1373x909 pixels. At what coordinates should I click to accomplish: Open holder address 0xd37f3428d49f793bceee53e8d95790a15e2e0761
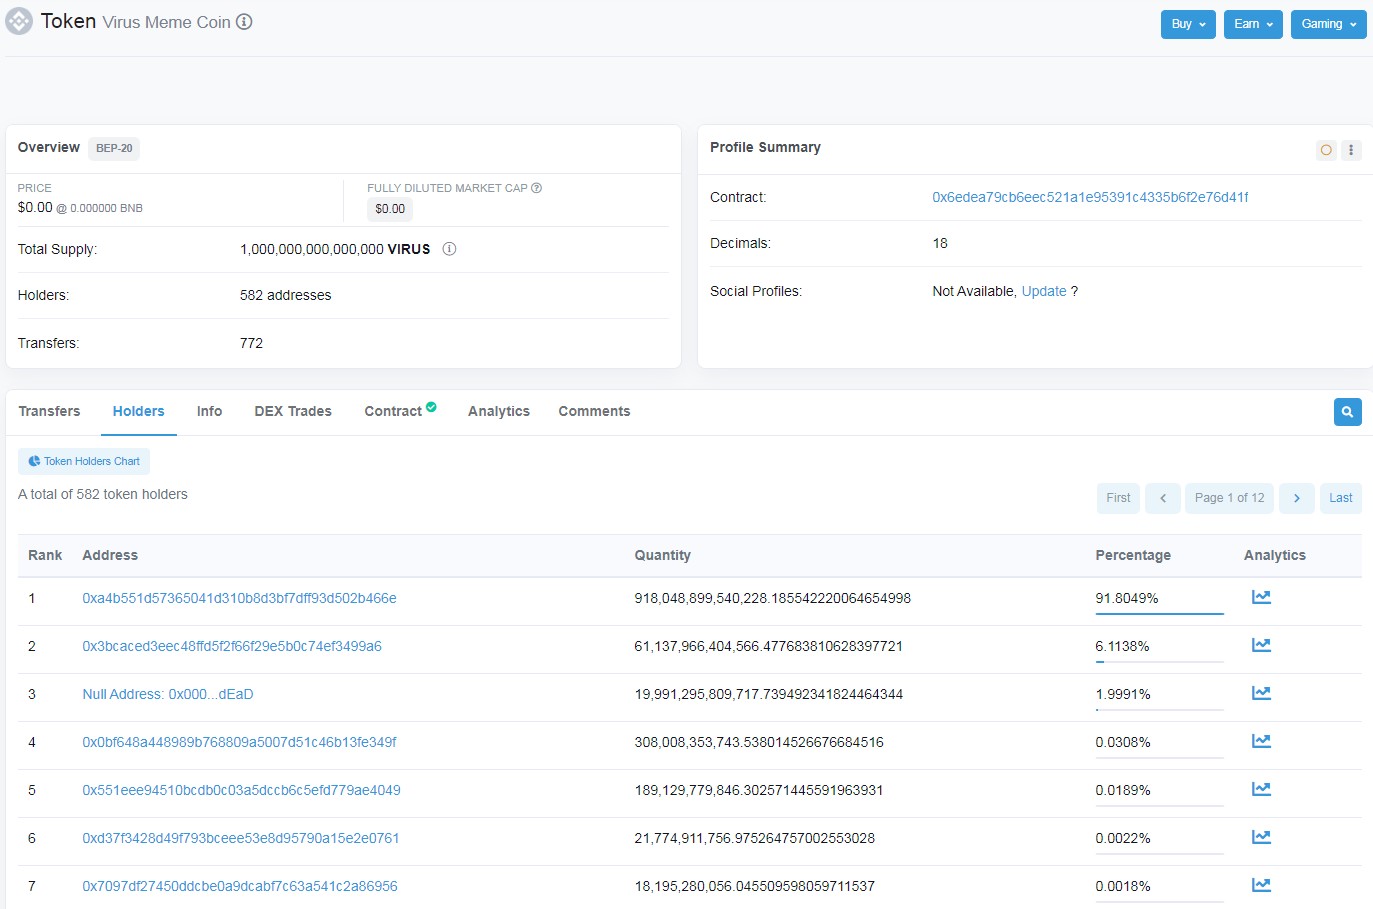[241, 838]
